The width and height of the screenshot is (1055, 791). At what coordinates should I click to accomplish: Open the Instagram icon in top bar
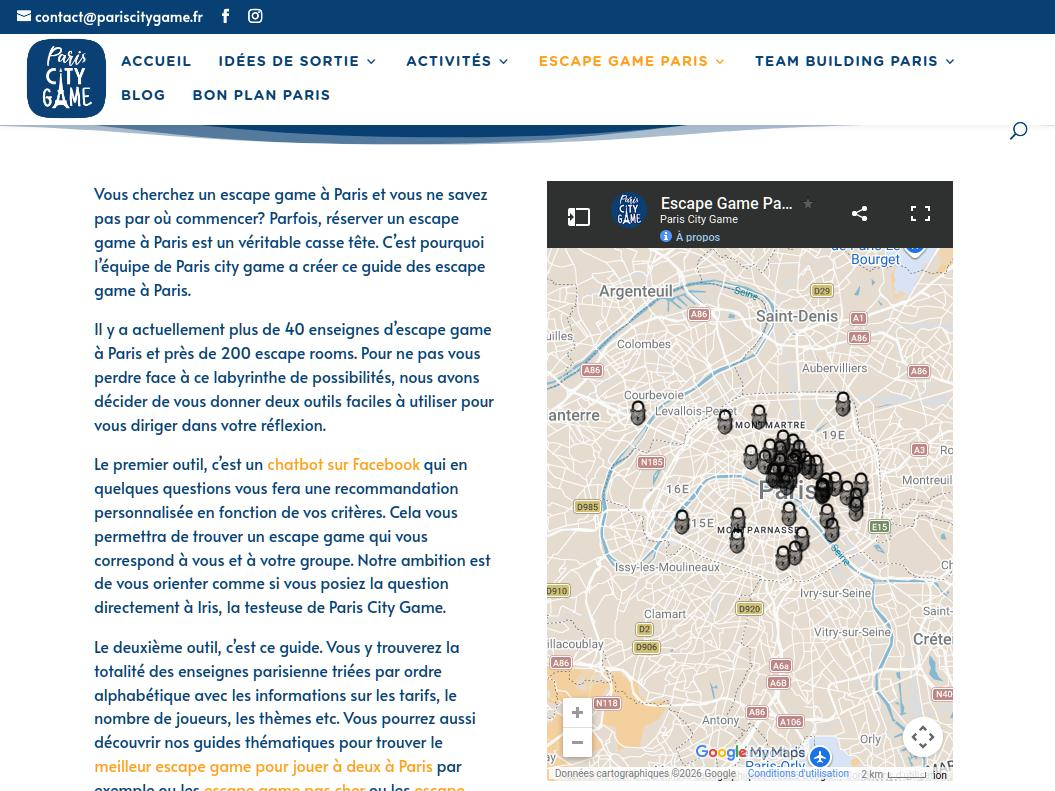pos(255,16)
